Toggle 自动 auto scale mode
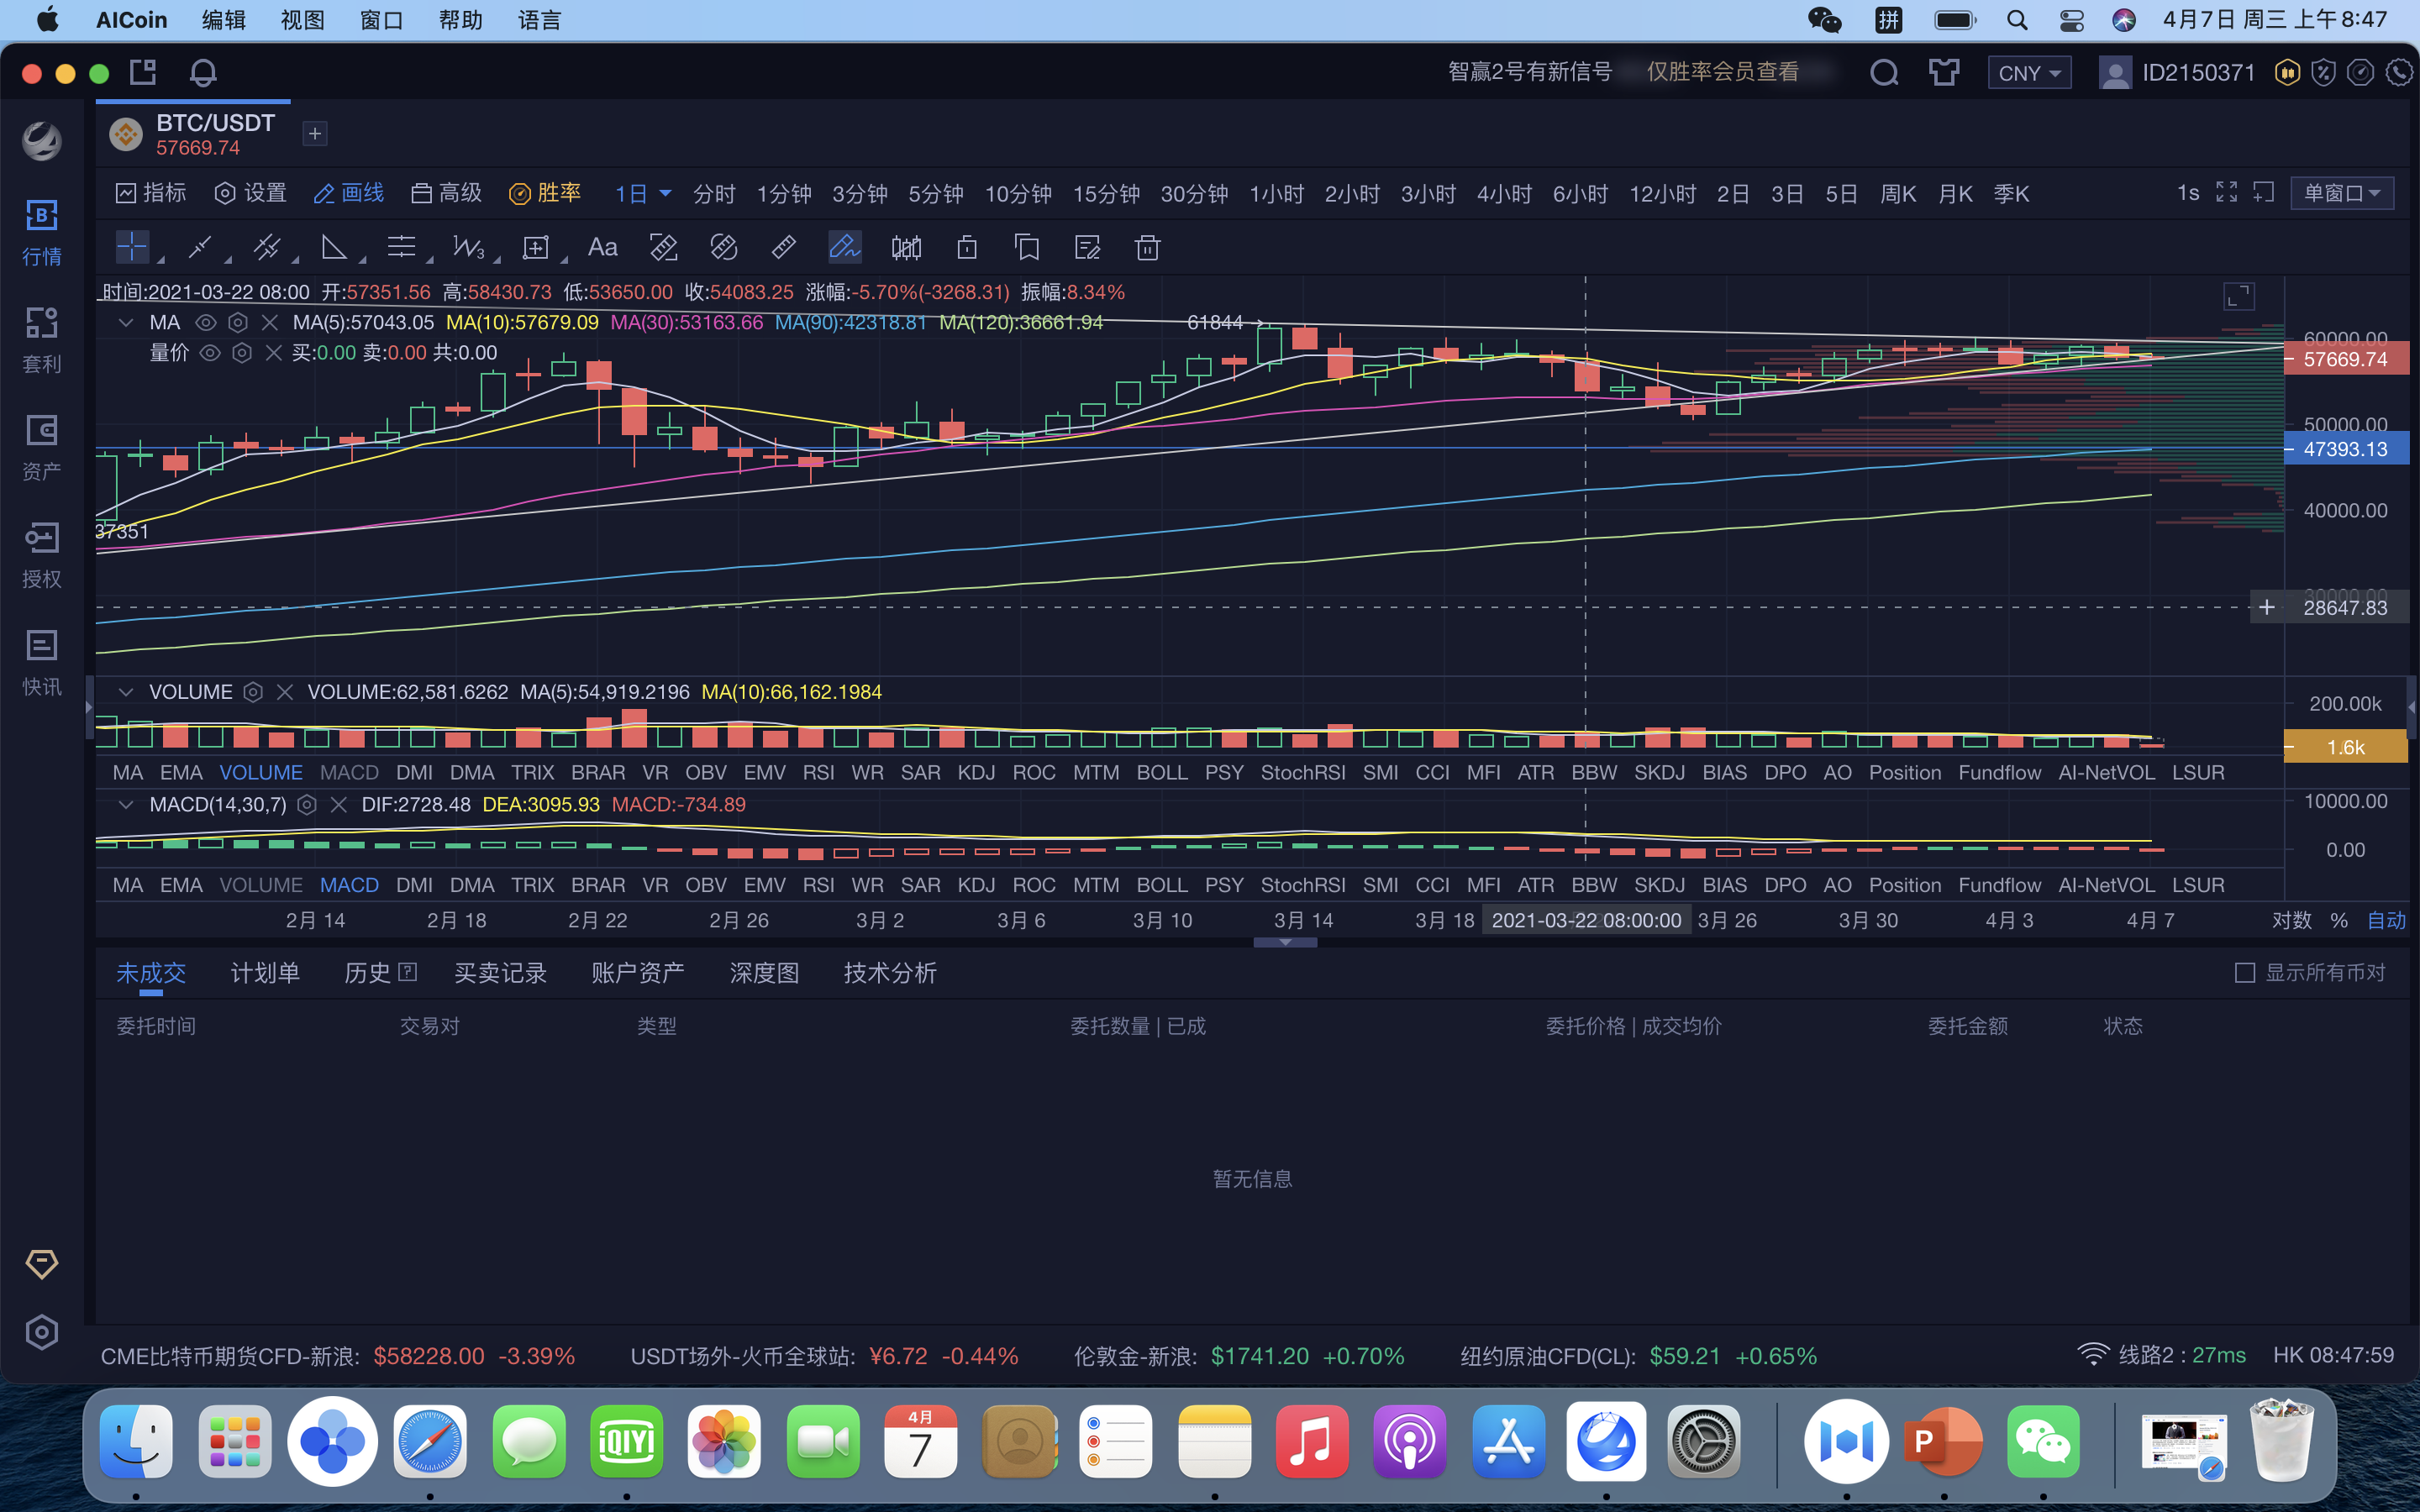 [2386, 920]
